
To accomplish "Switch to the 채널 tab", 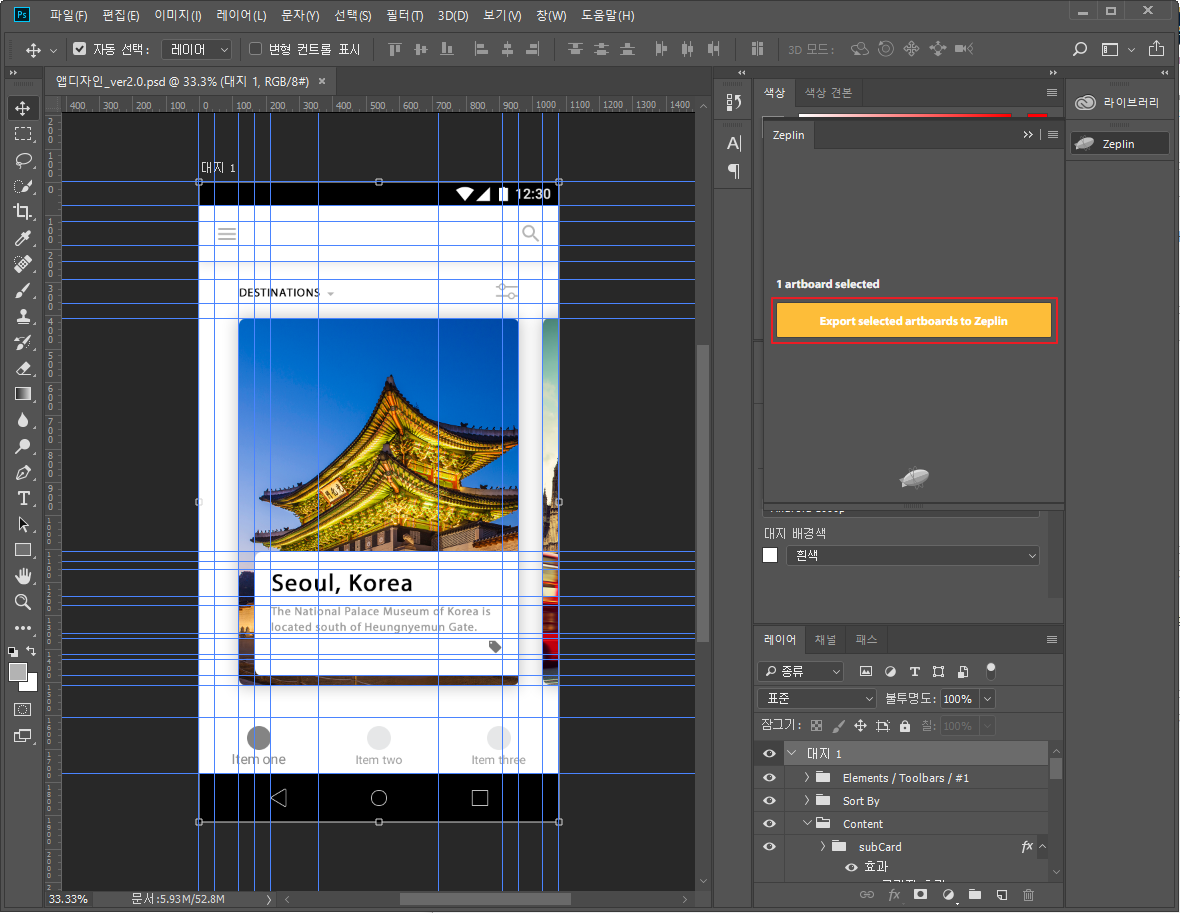I will point(825,640).
